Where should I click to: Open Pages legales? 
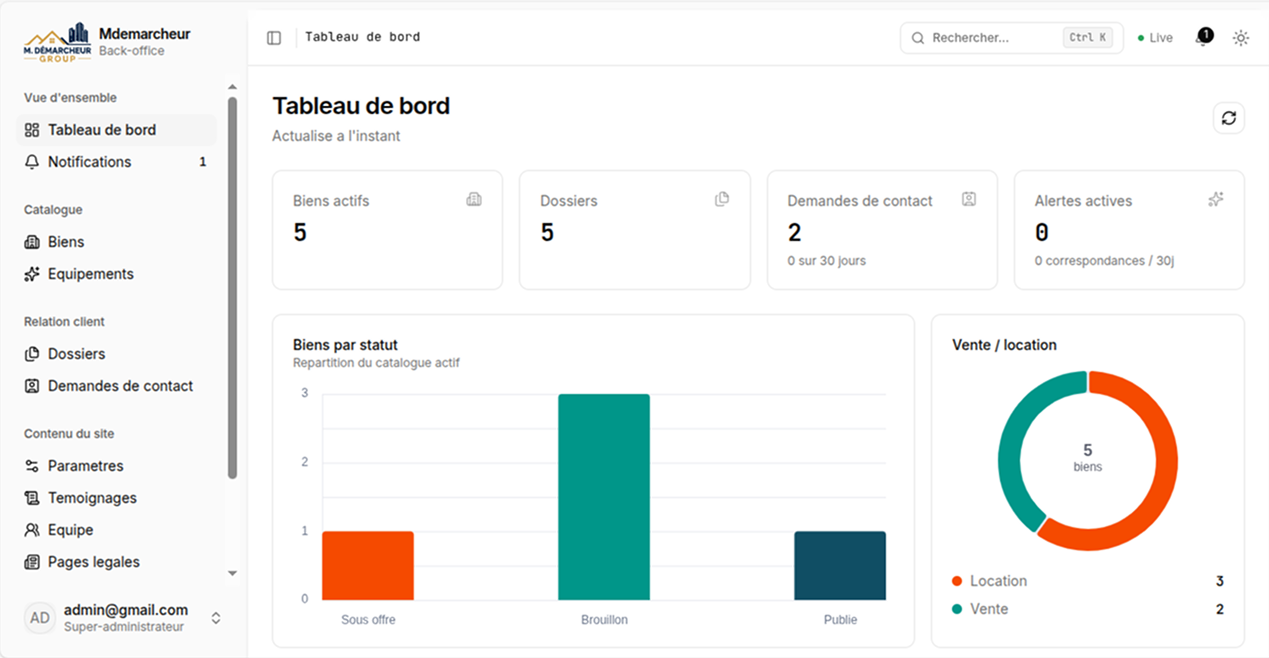coord(116,562)
